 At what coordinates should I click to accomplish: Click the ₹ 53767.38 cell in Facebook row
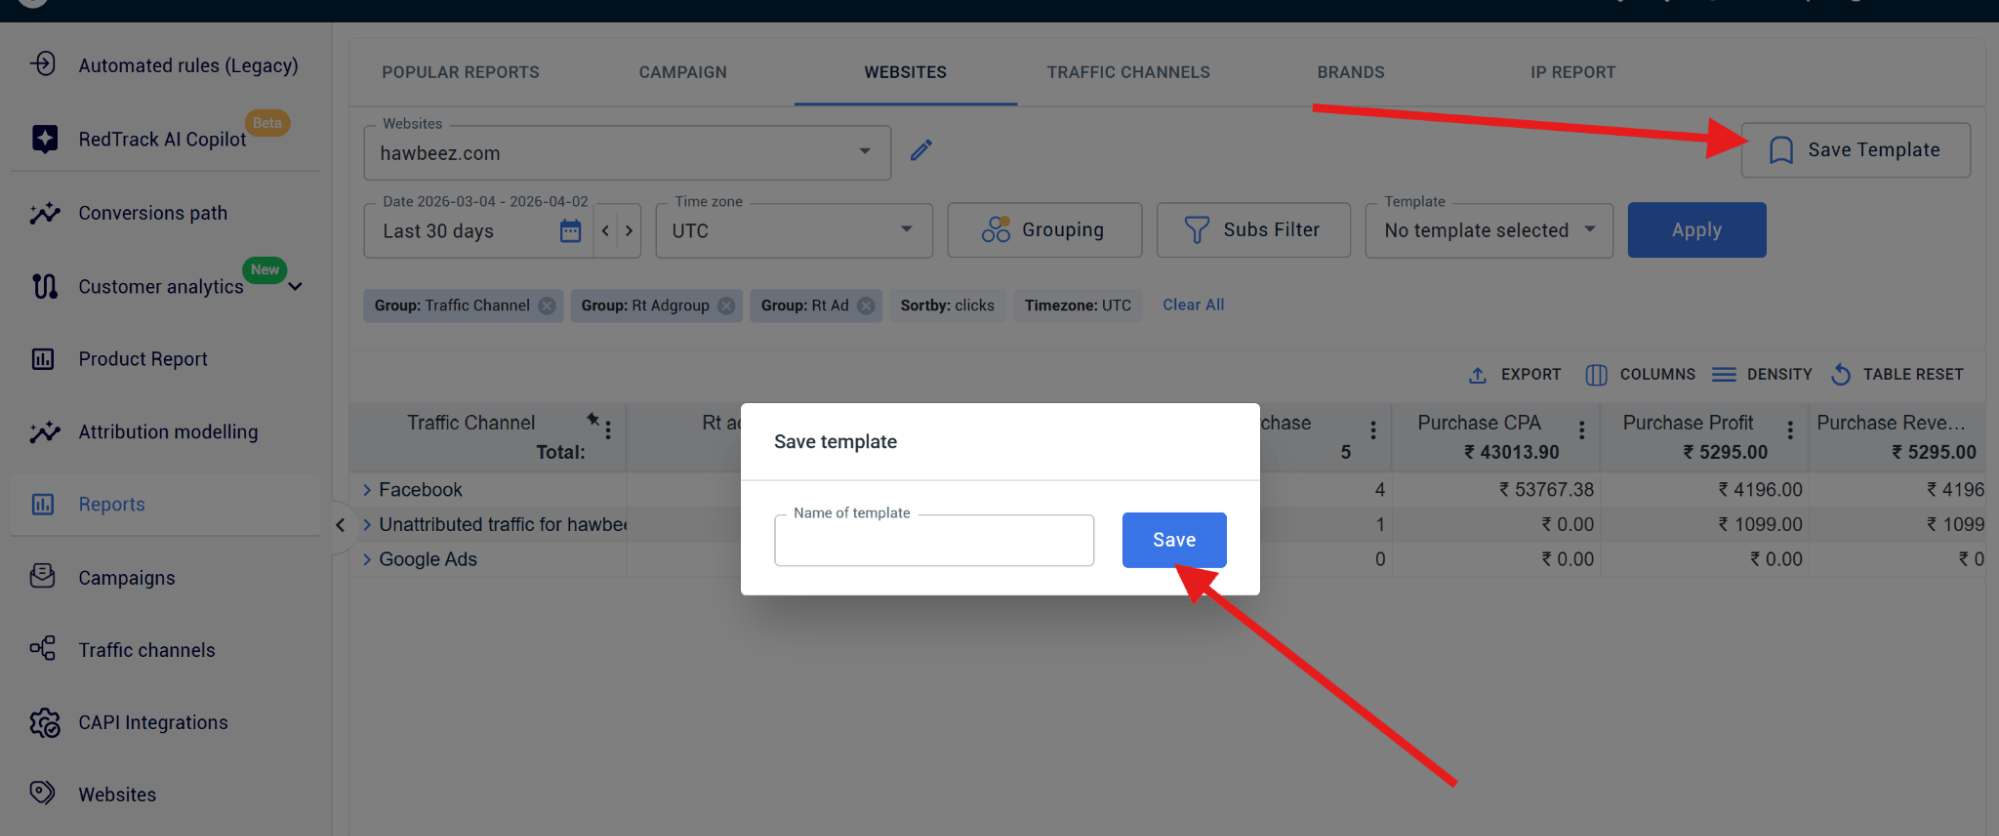tap(1546, 490)
